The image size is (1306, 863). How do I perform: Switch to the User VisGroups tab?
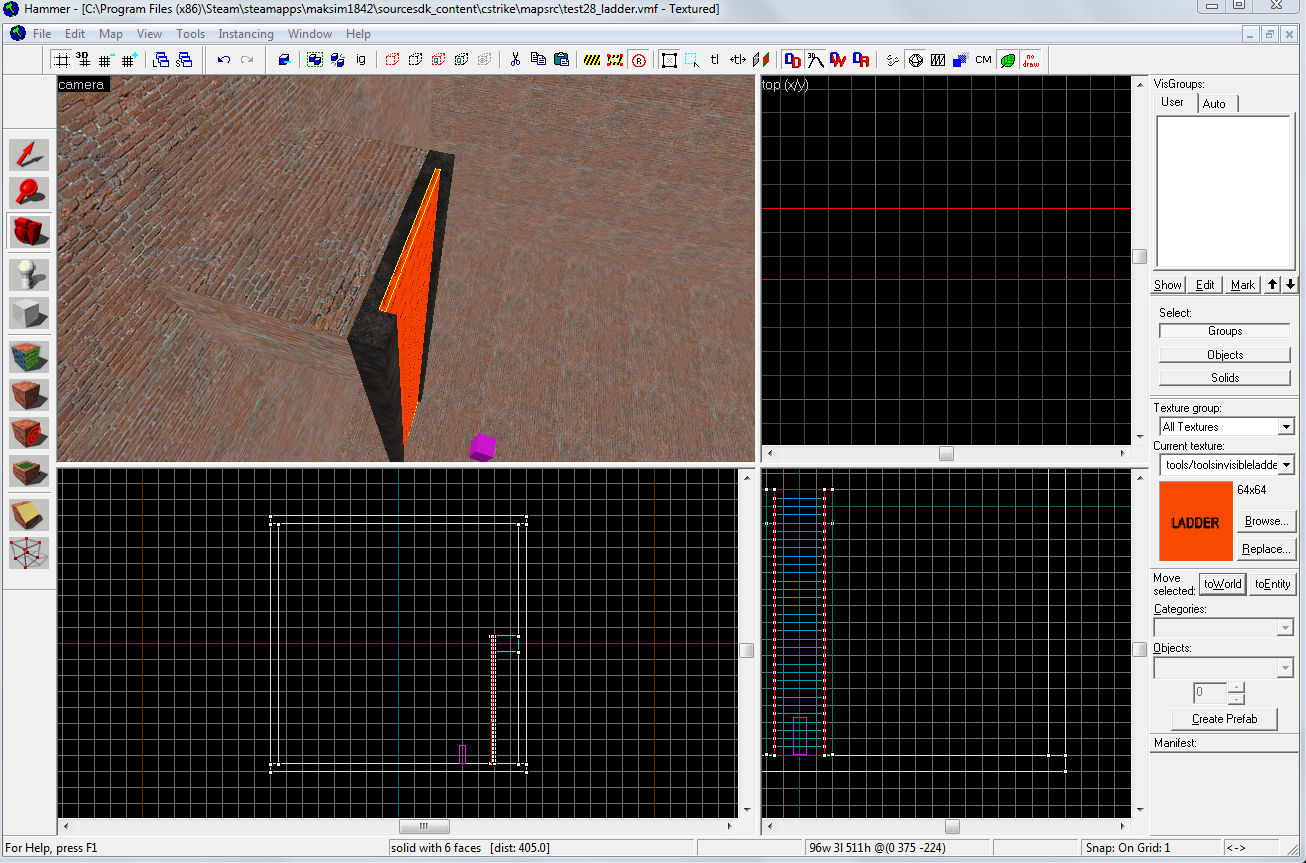click(1173, 103)
